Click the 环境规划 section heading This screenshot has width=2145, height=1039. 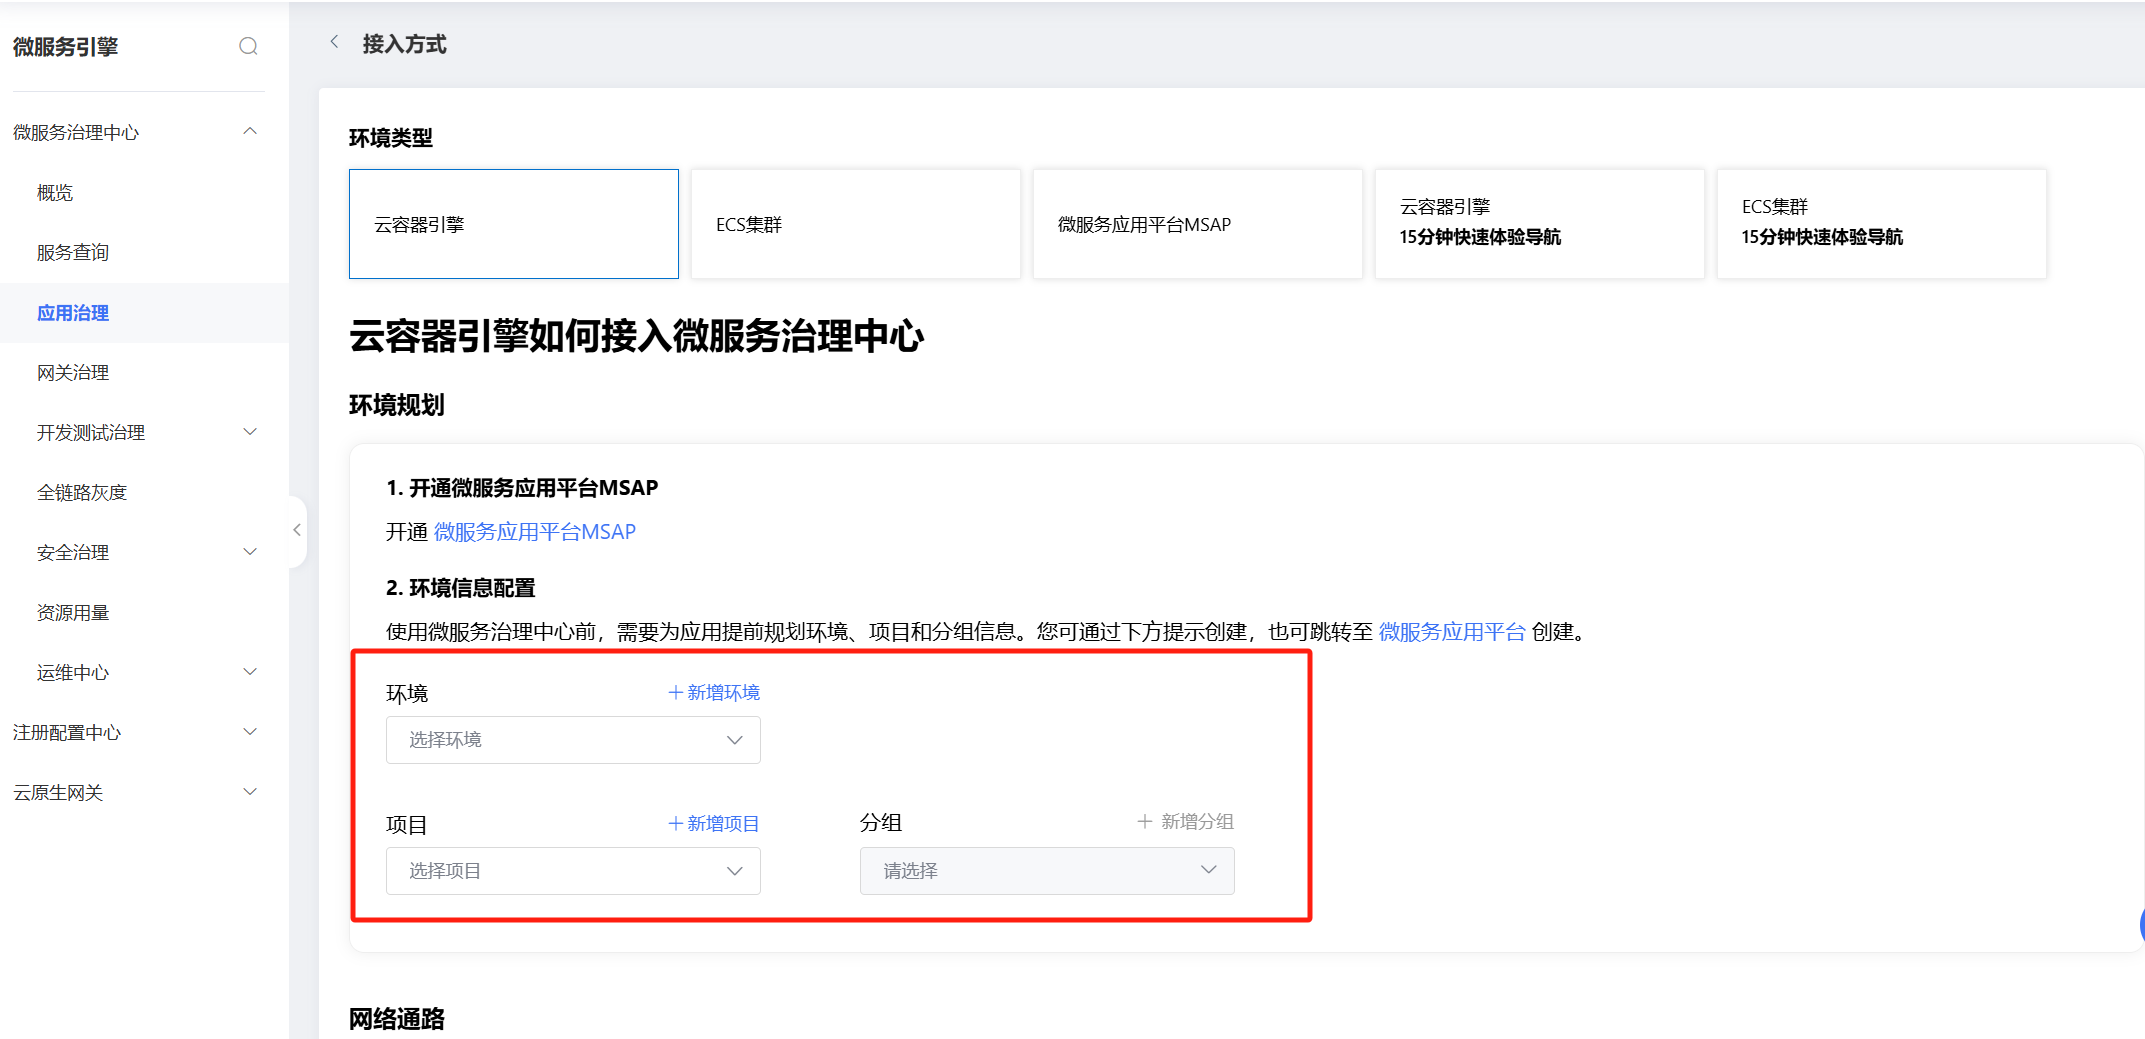click(397, 405)
